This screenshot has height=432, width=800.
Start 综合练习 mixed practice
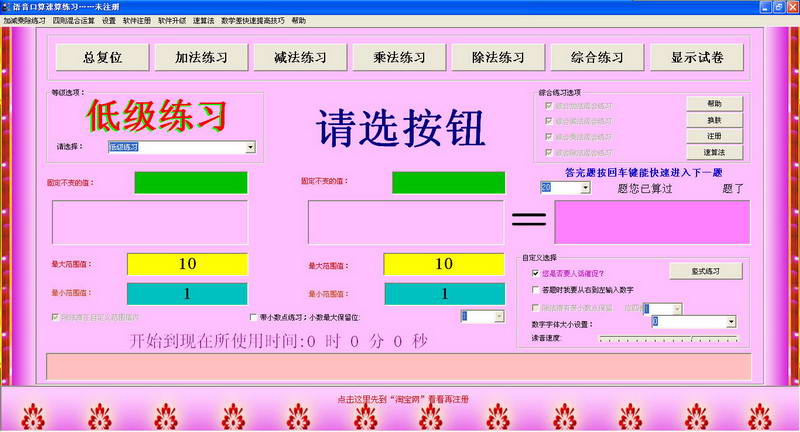point(597,57)
